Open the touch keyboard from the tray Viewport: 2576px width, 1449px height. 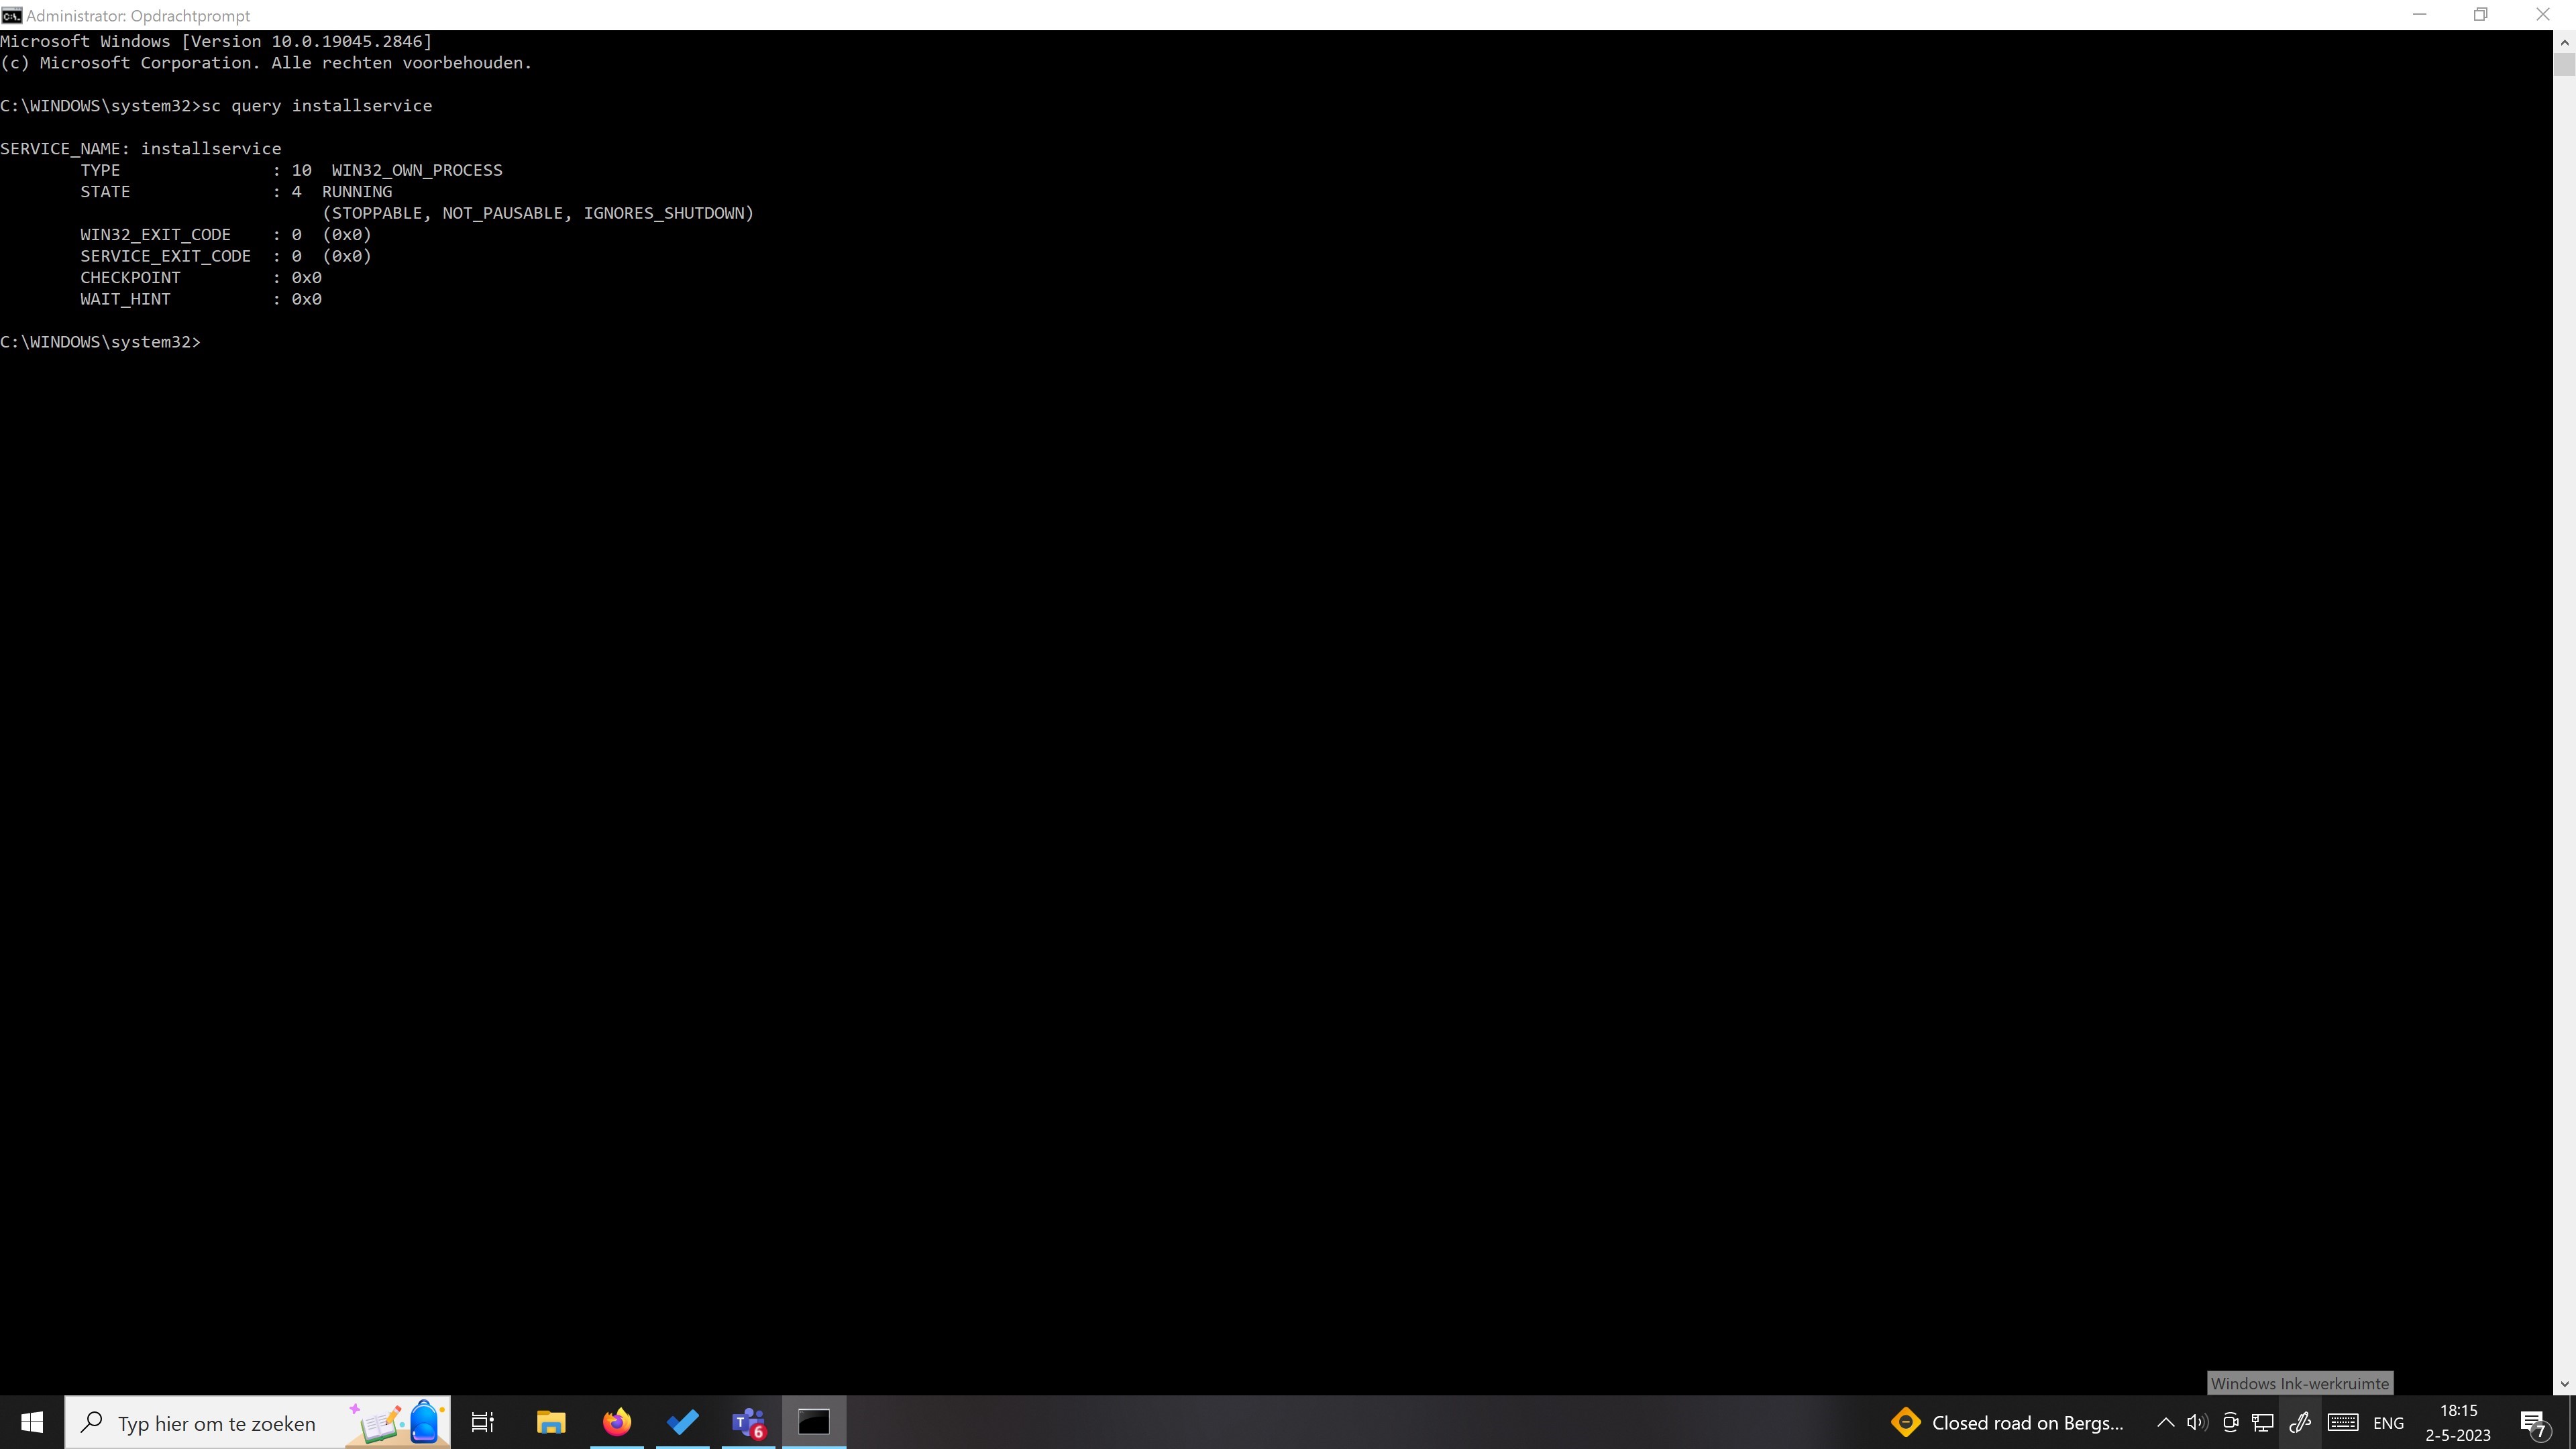(2343, 1422)
